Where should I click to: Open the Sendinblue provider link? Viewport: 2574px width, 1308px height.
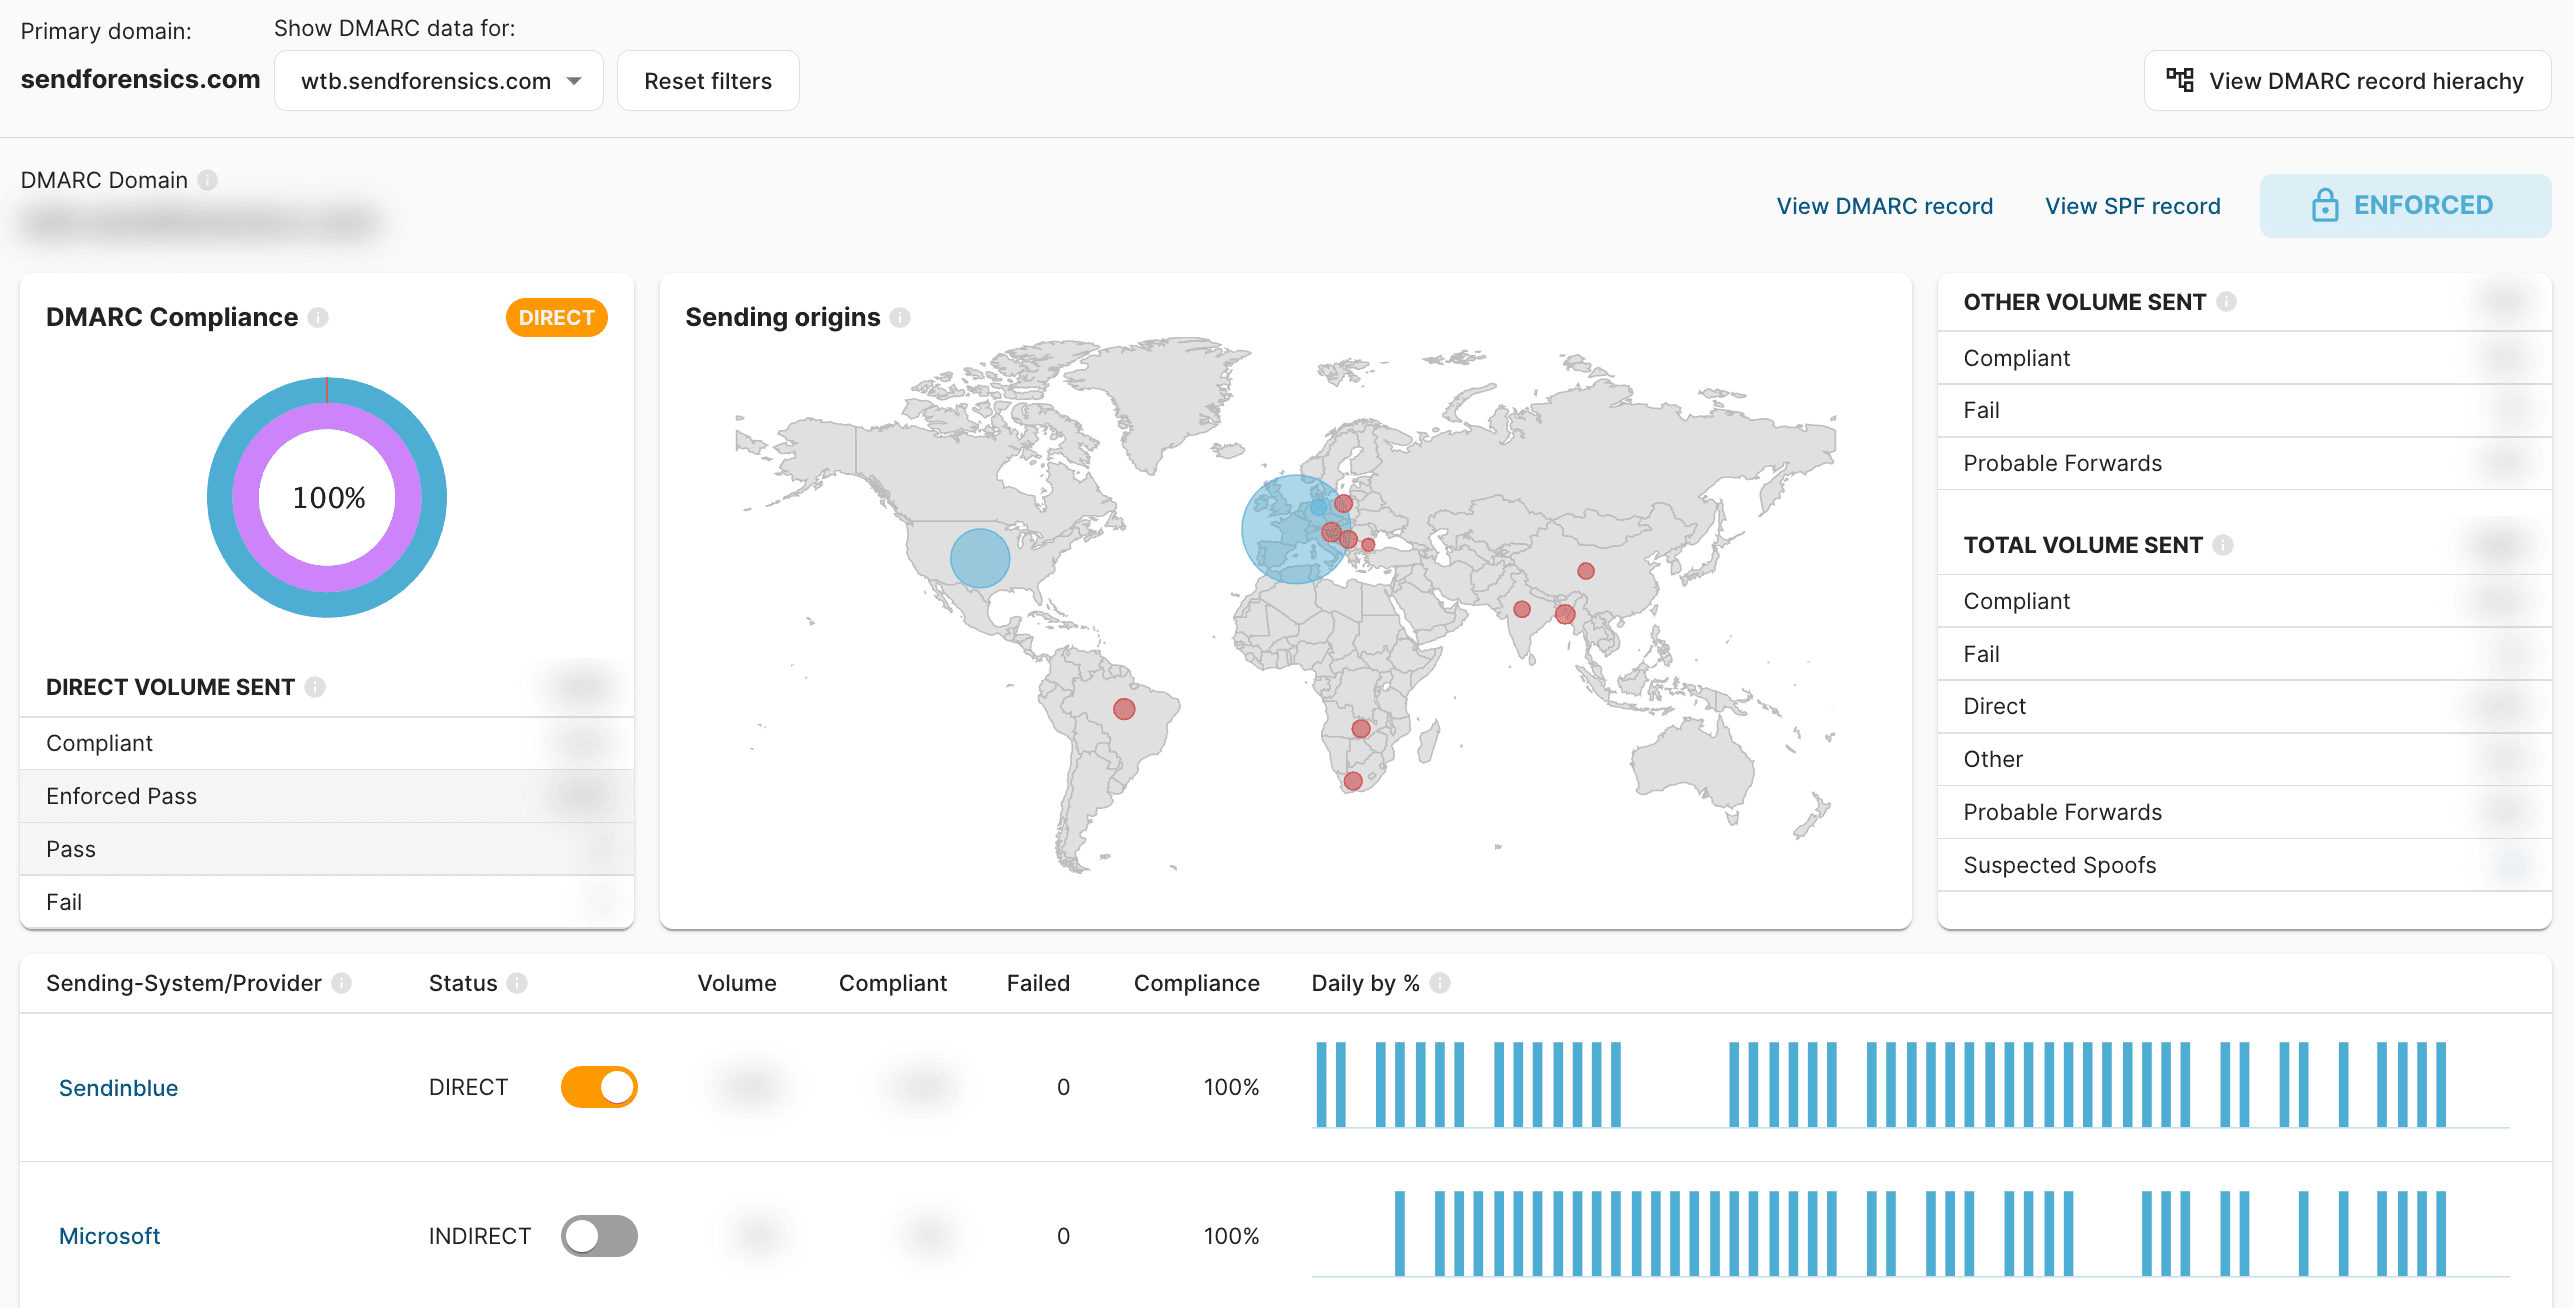[x=118, y=1088]
